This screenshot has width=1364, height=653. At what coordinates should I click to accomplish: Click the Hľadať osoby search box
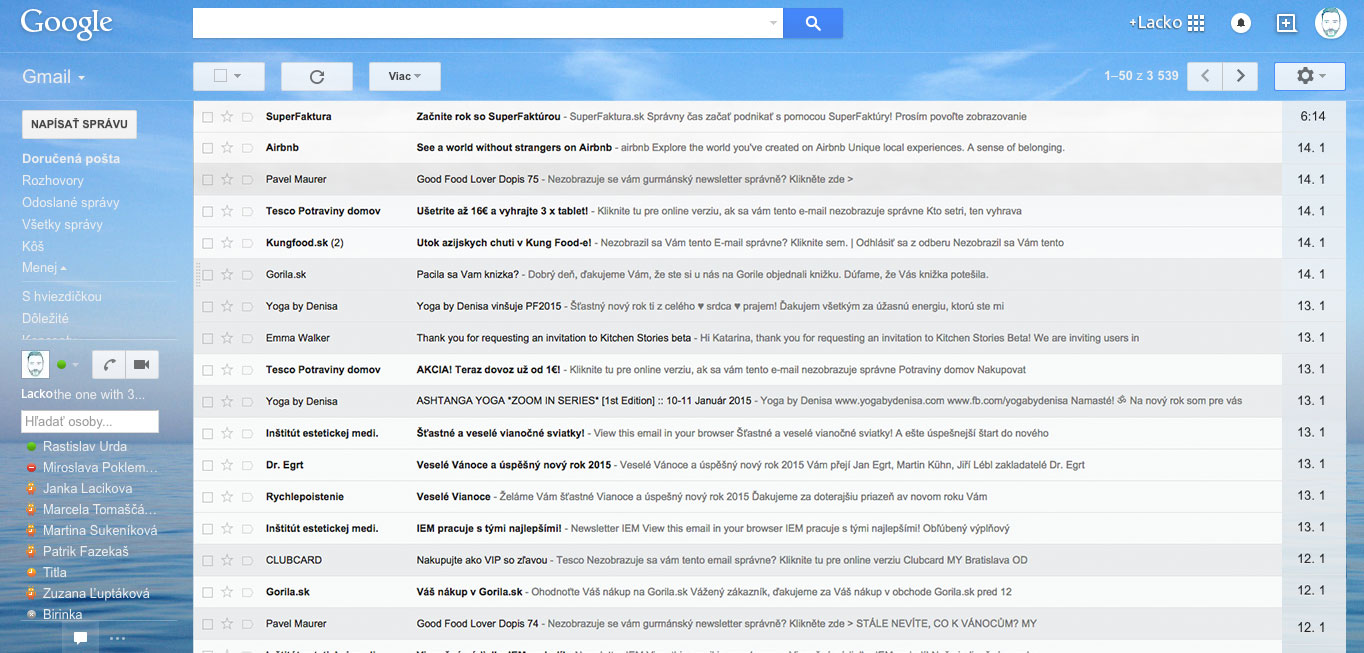[x=90, y=422]
